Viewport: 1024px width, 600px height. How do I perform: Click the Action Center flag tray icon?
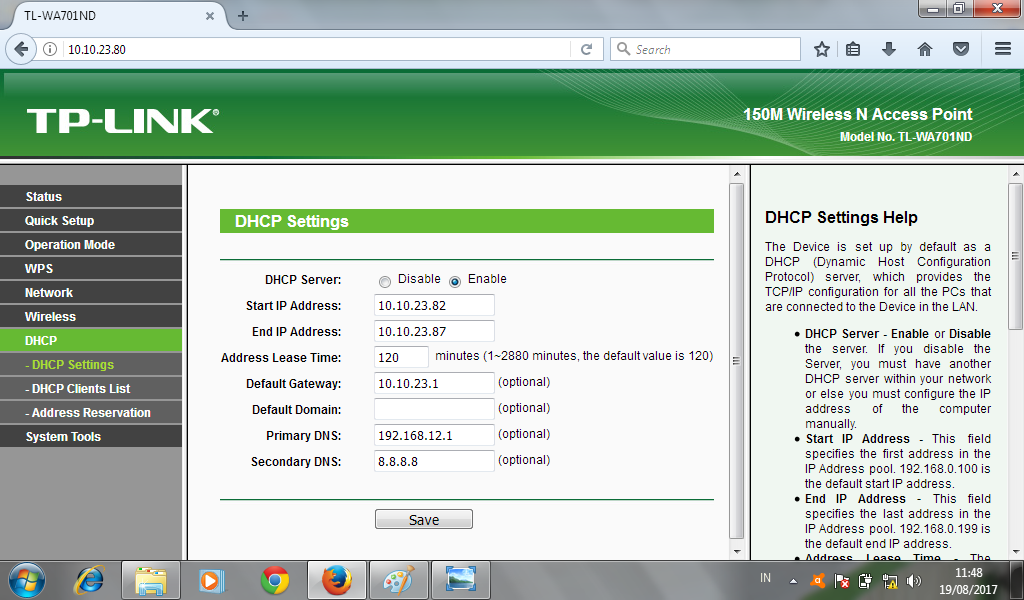pyautogui.click(x=842, y=580)
